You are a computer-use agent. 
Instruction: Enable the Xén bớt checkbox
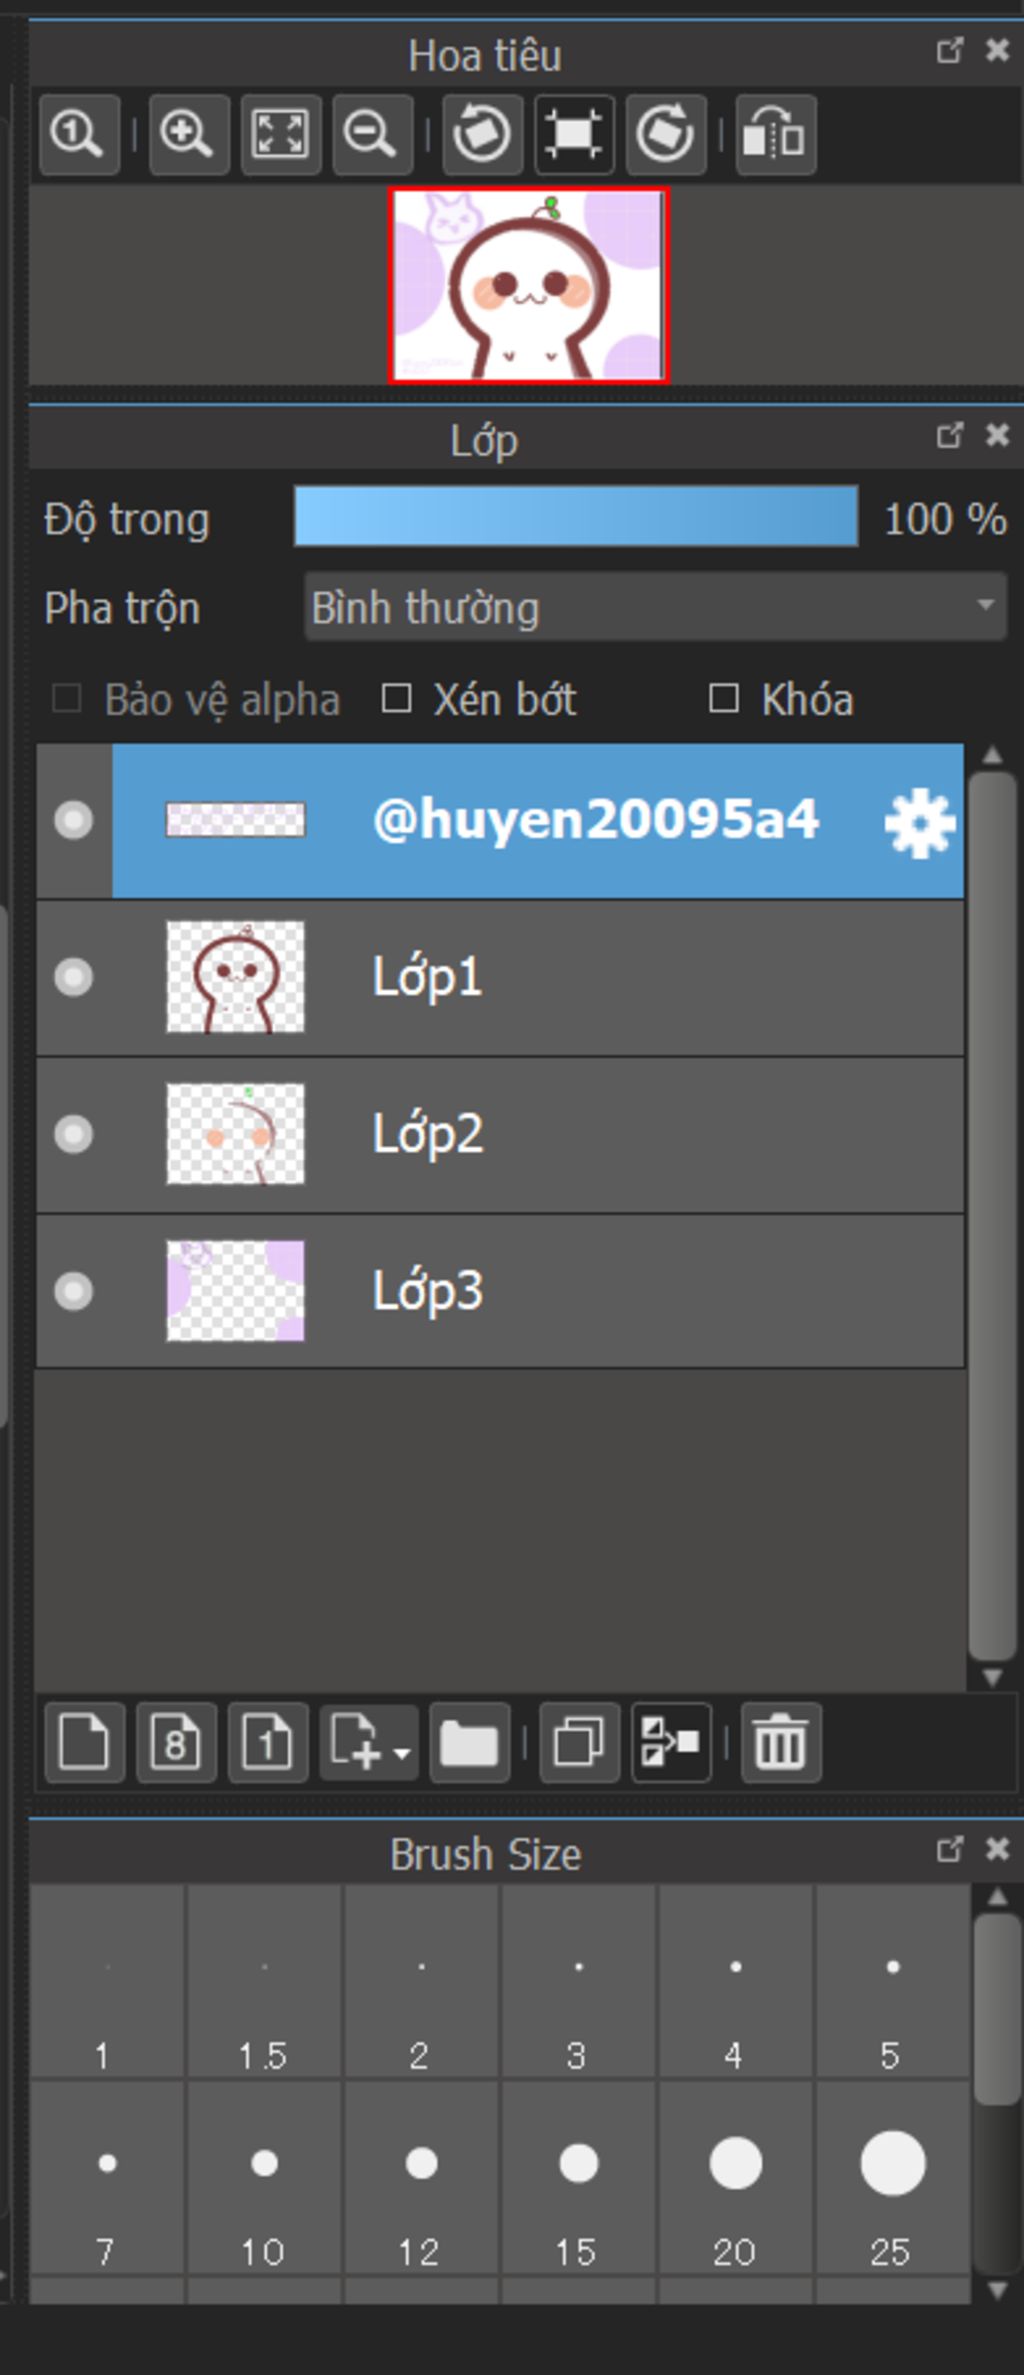click(397, 699)
